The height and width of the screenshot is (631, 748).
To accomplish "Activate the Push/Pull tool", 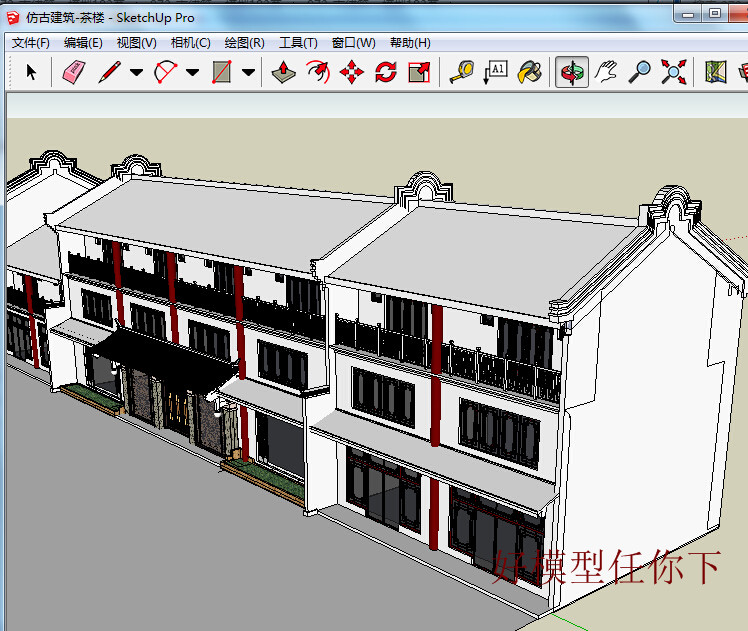I will (283, 72).
